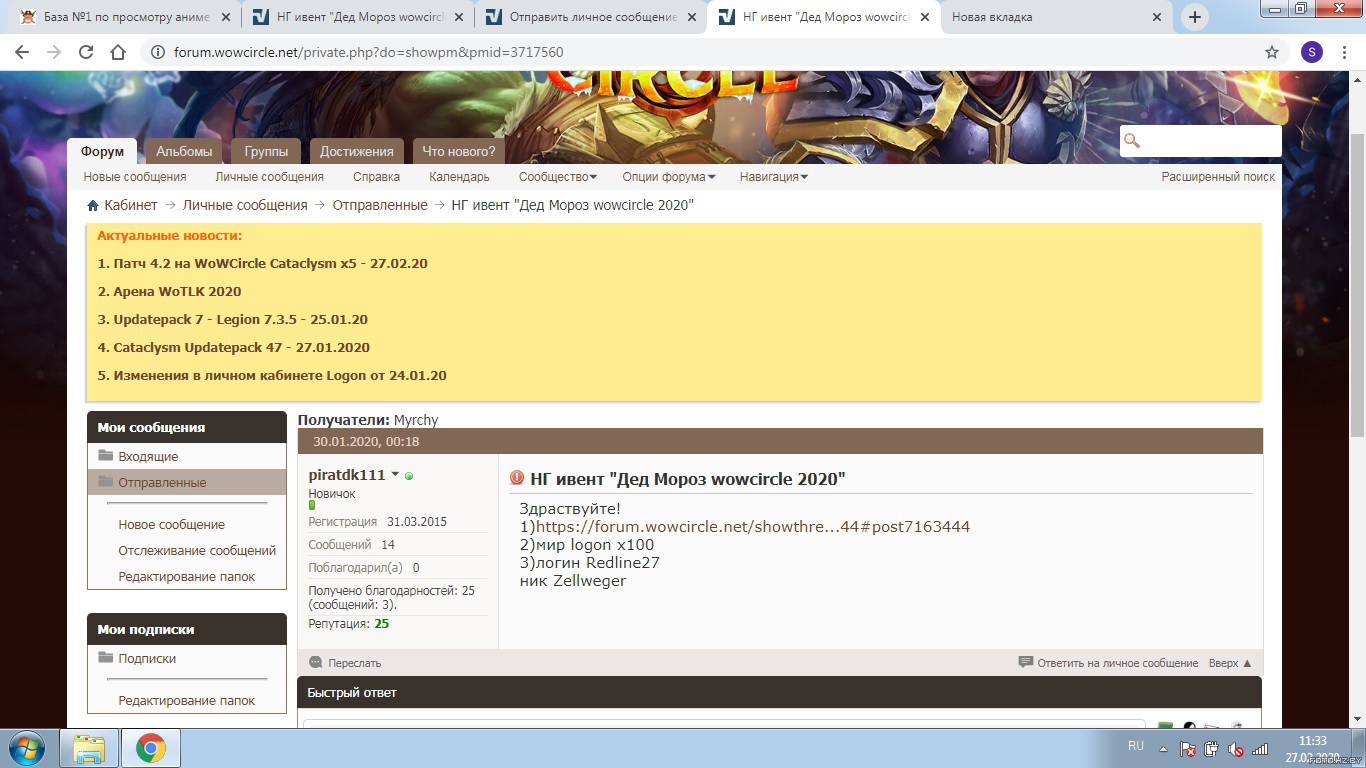This screenshot has width=1366, height=768.
Task: Open the 'Что нового?' tab
Action: click(x=459, y=151)
